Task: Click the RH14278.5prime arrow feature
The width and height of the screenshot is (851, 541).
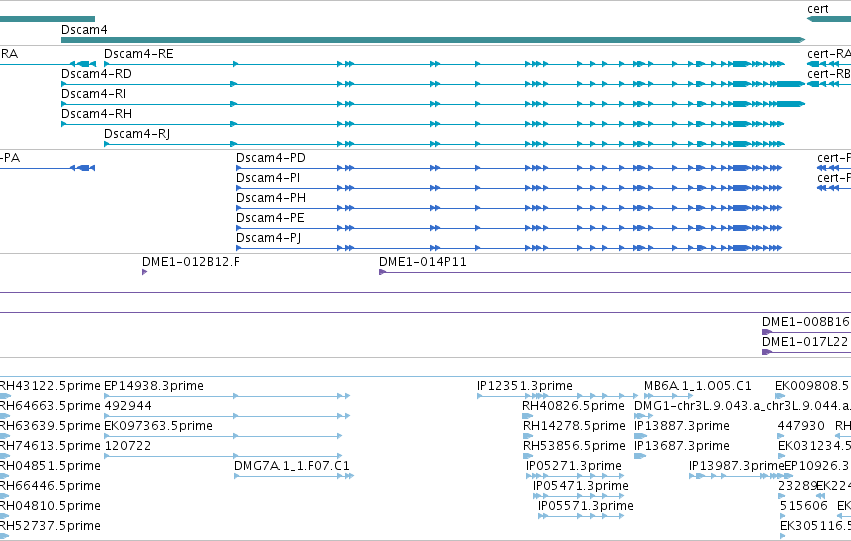Action: (528, 436)
